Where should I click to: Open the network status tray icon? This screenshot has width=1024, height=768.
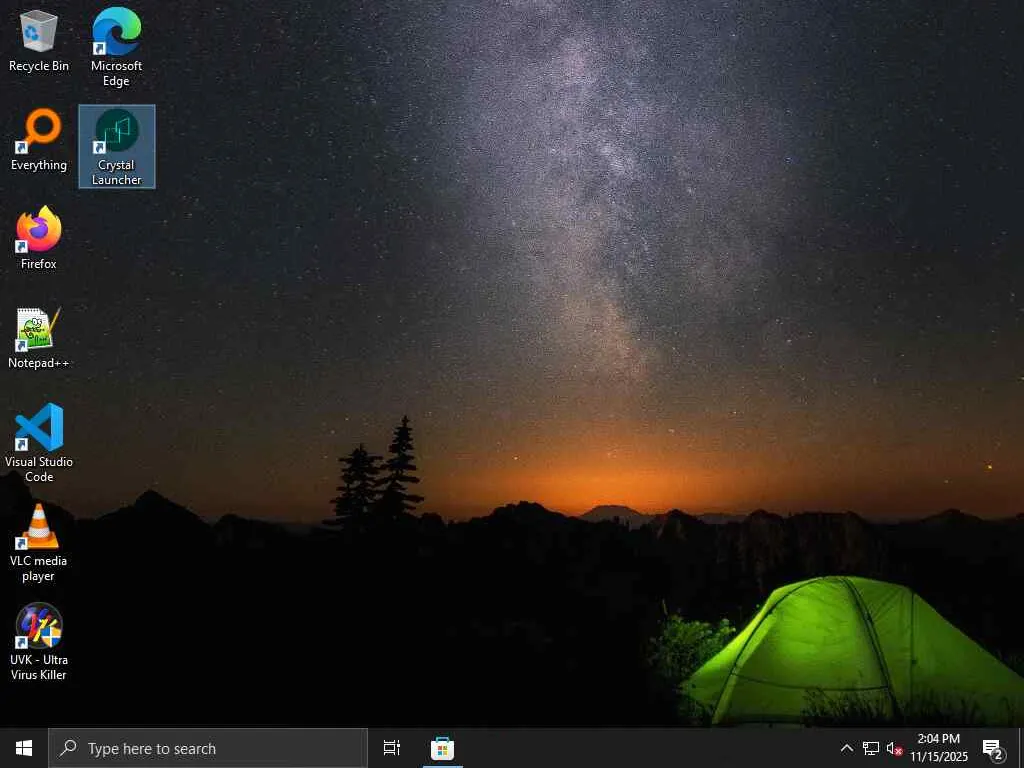871,748
